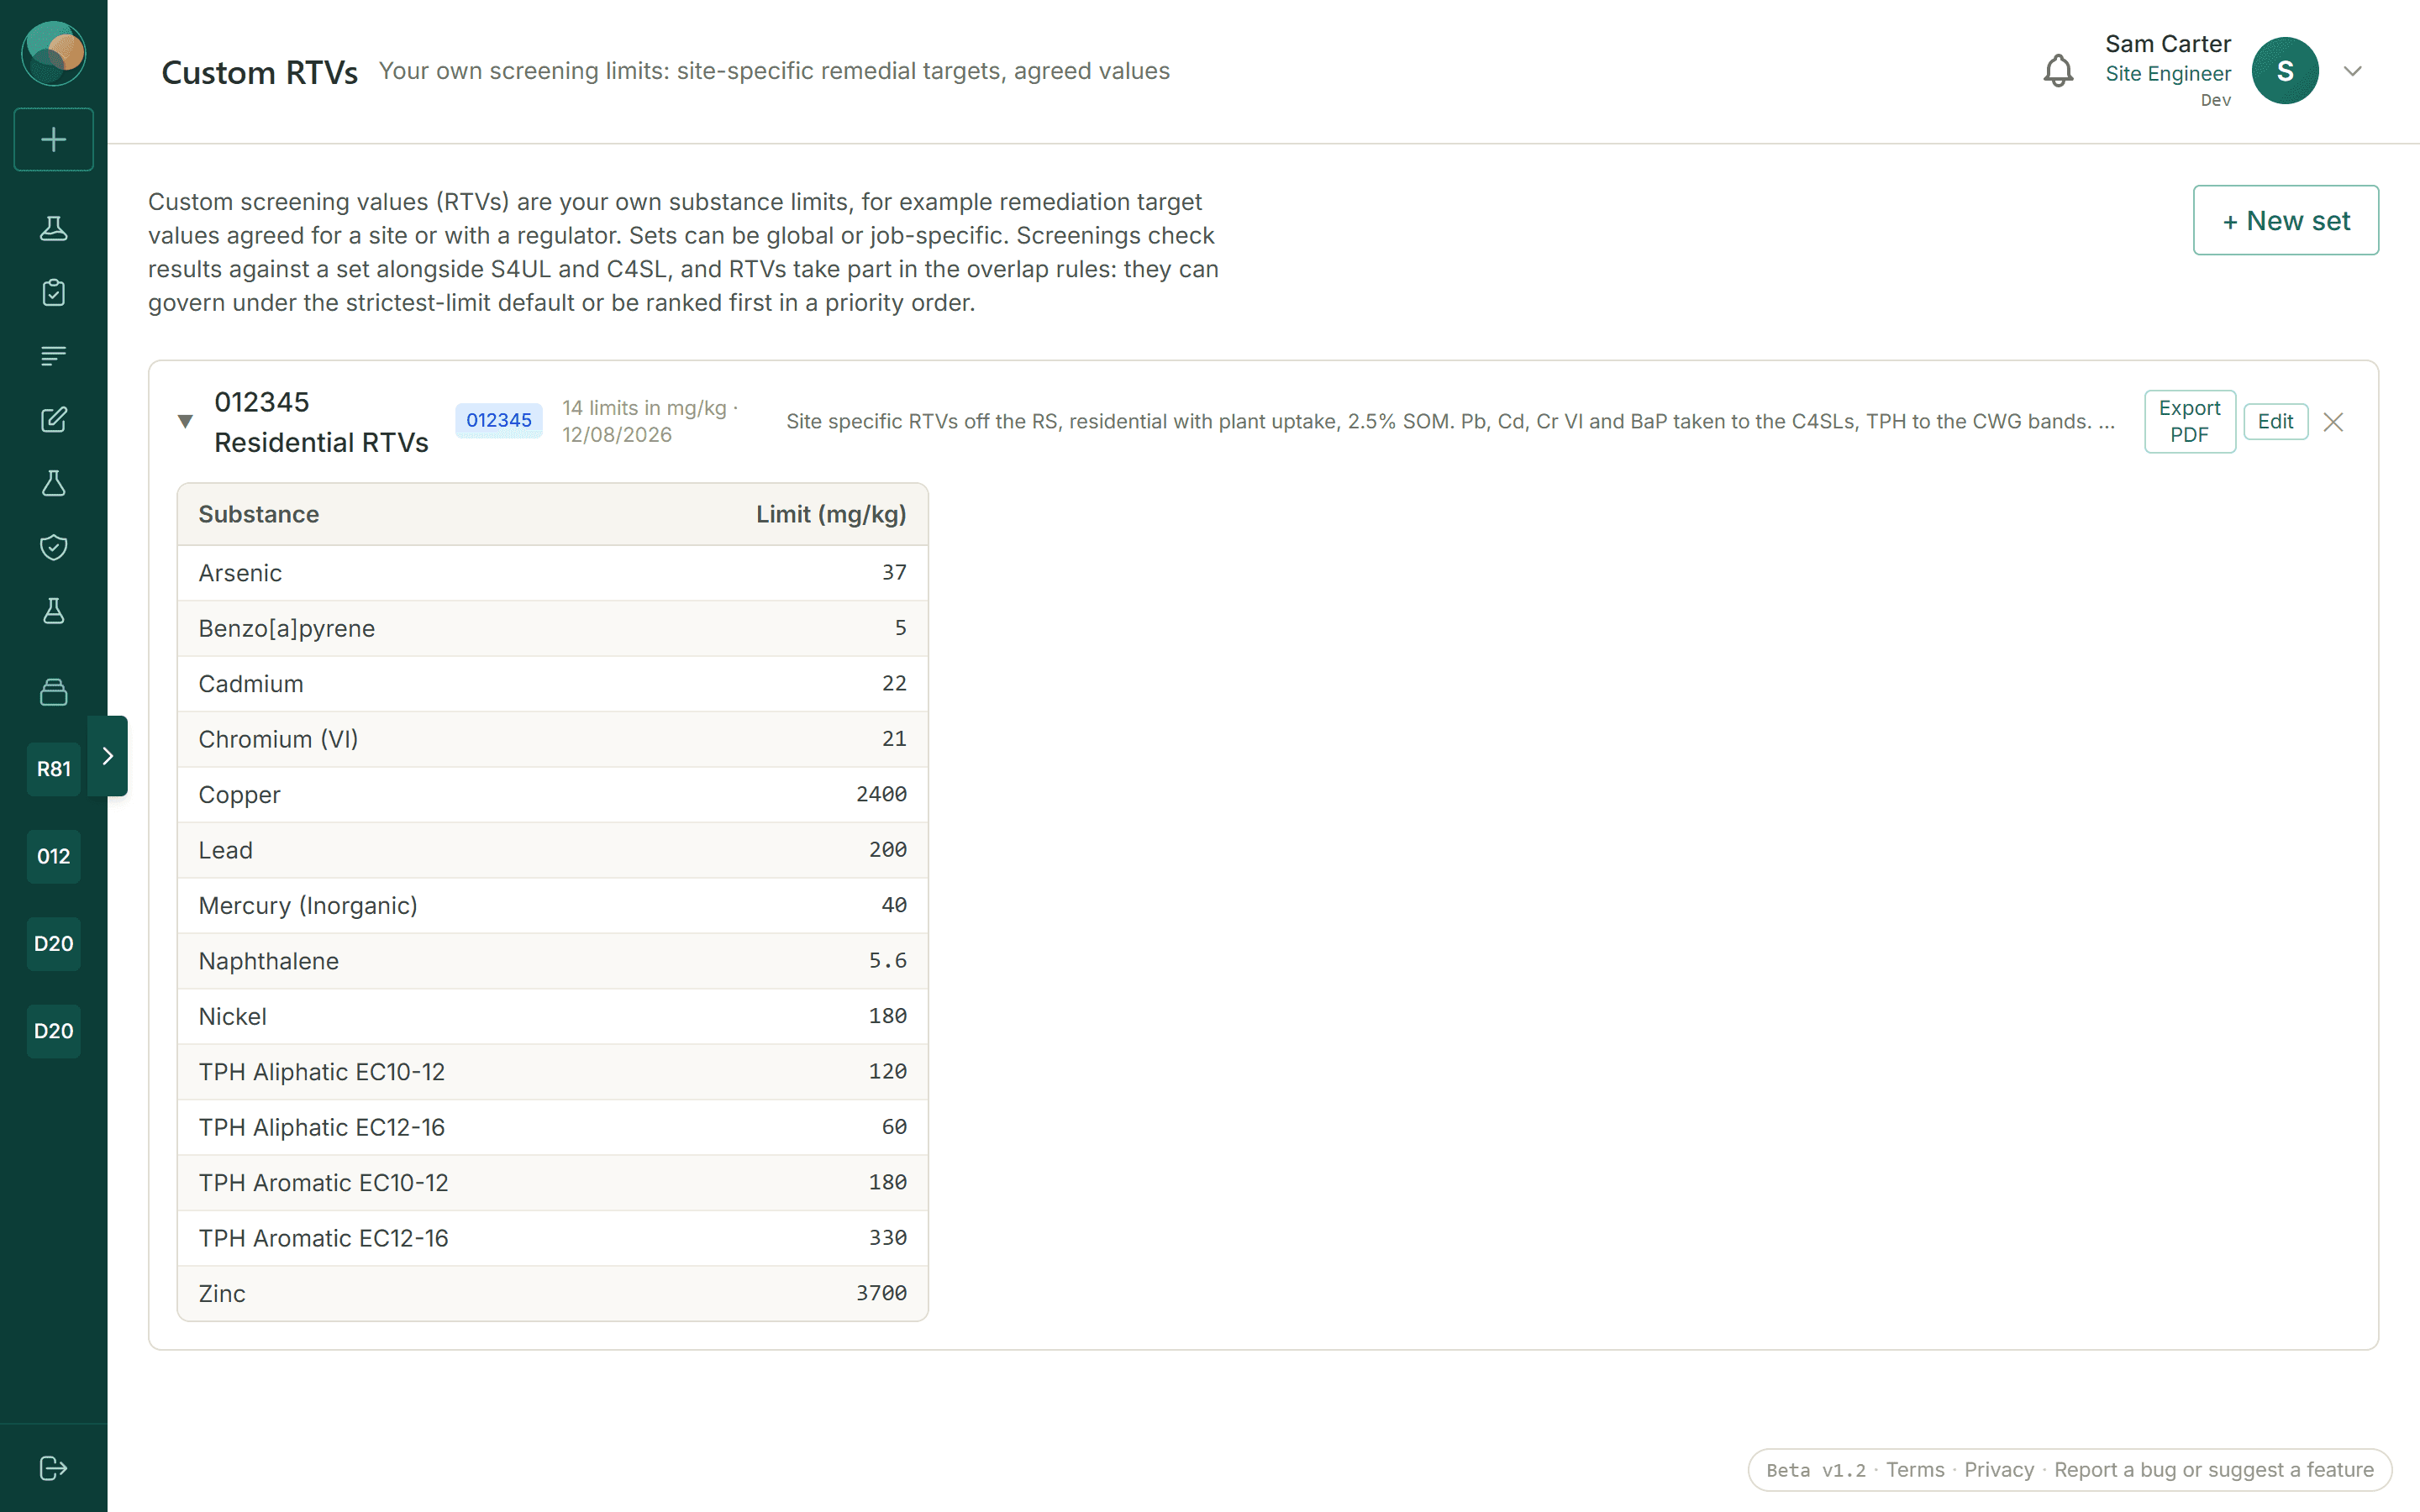
Task: Click the Site Engineer role label
Action: (x=2167, y=74)
